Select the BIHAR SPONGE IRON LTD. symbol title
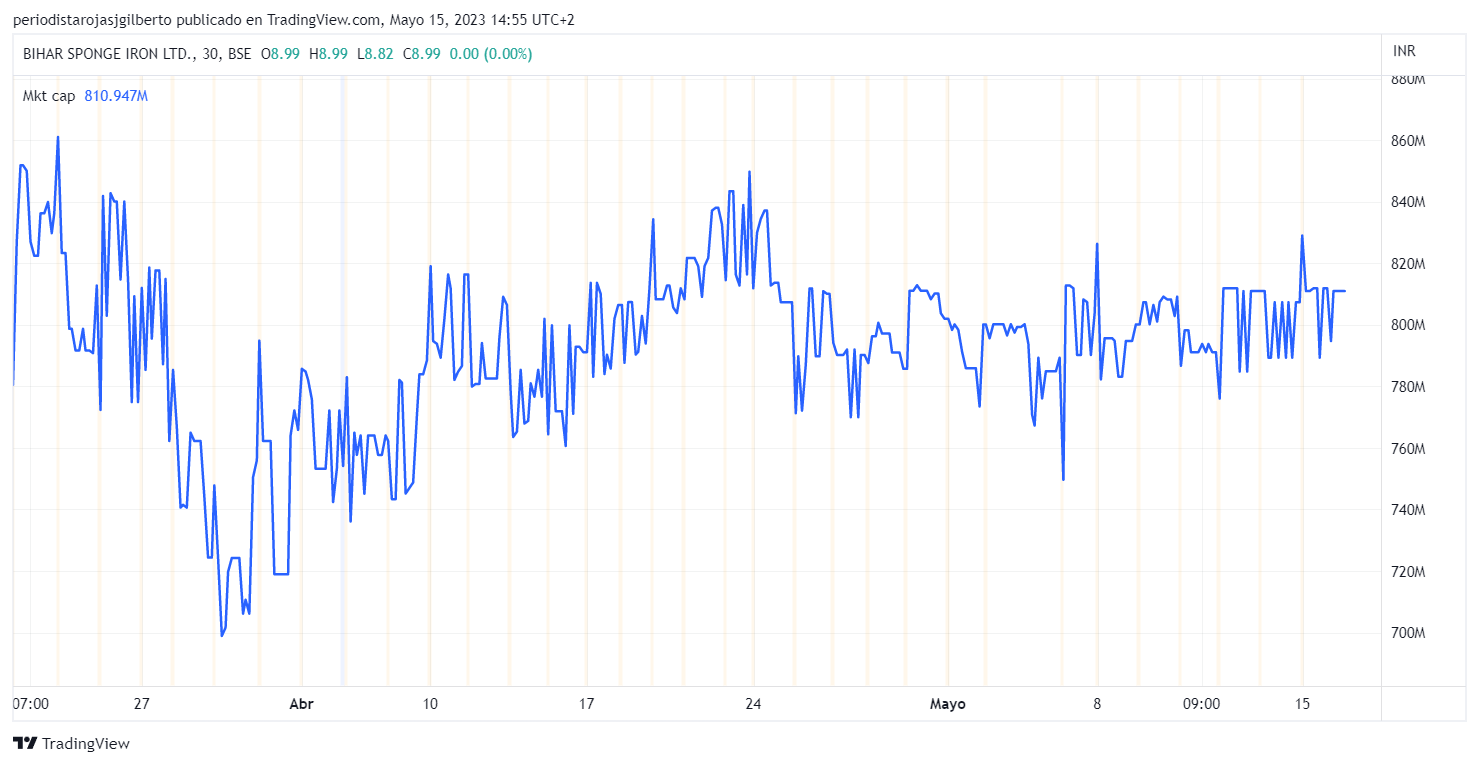The image size is (1479, 765). (108, 54)
